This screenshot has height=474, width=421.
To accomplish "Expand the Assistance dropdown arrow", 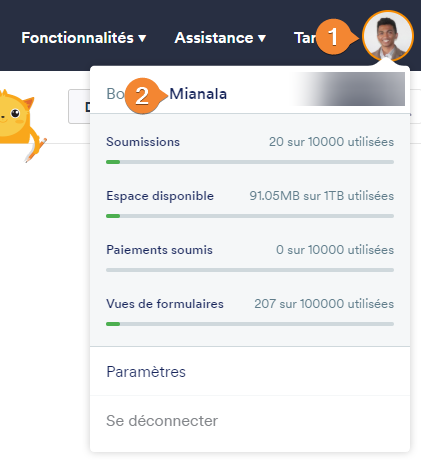I will [262, 38].
